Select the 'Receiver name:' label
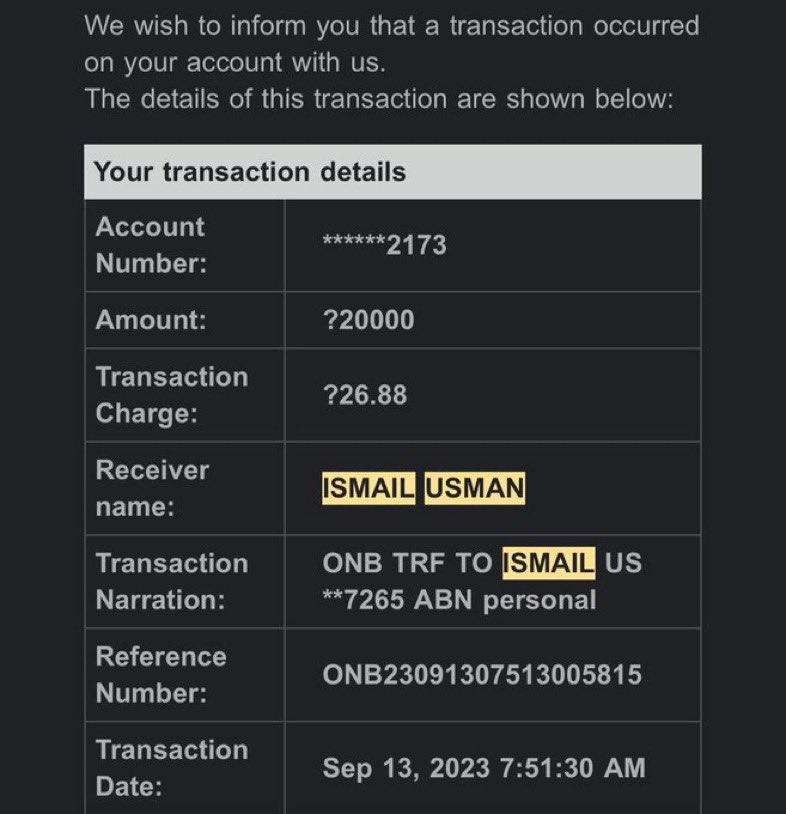786x814 pixels. (x=152, y=489)
